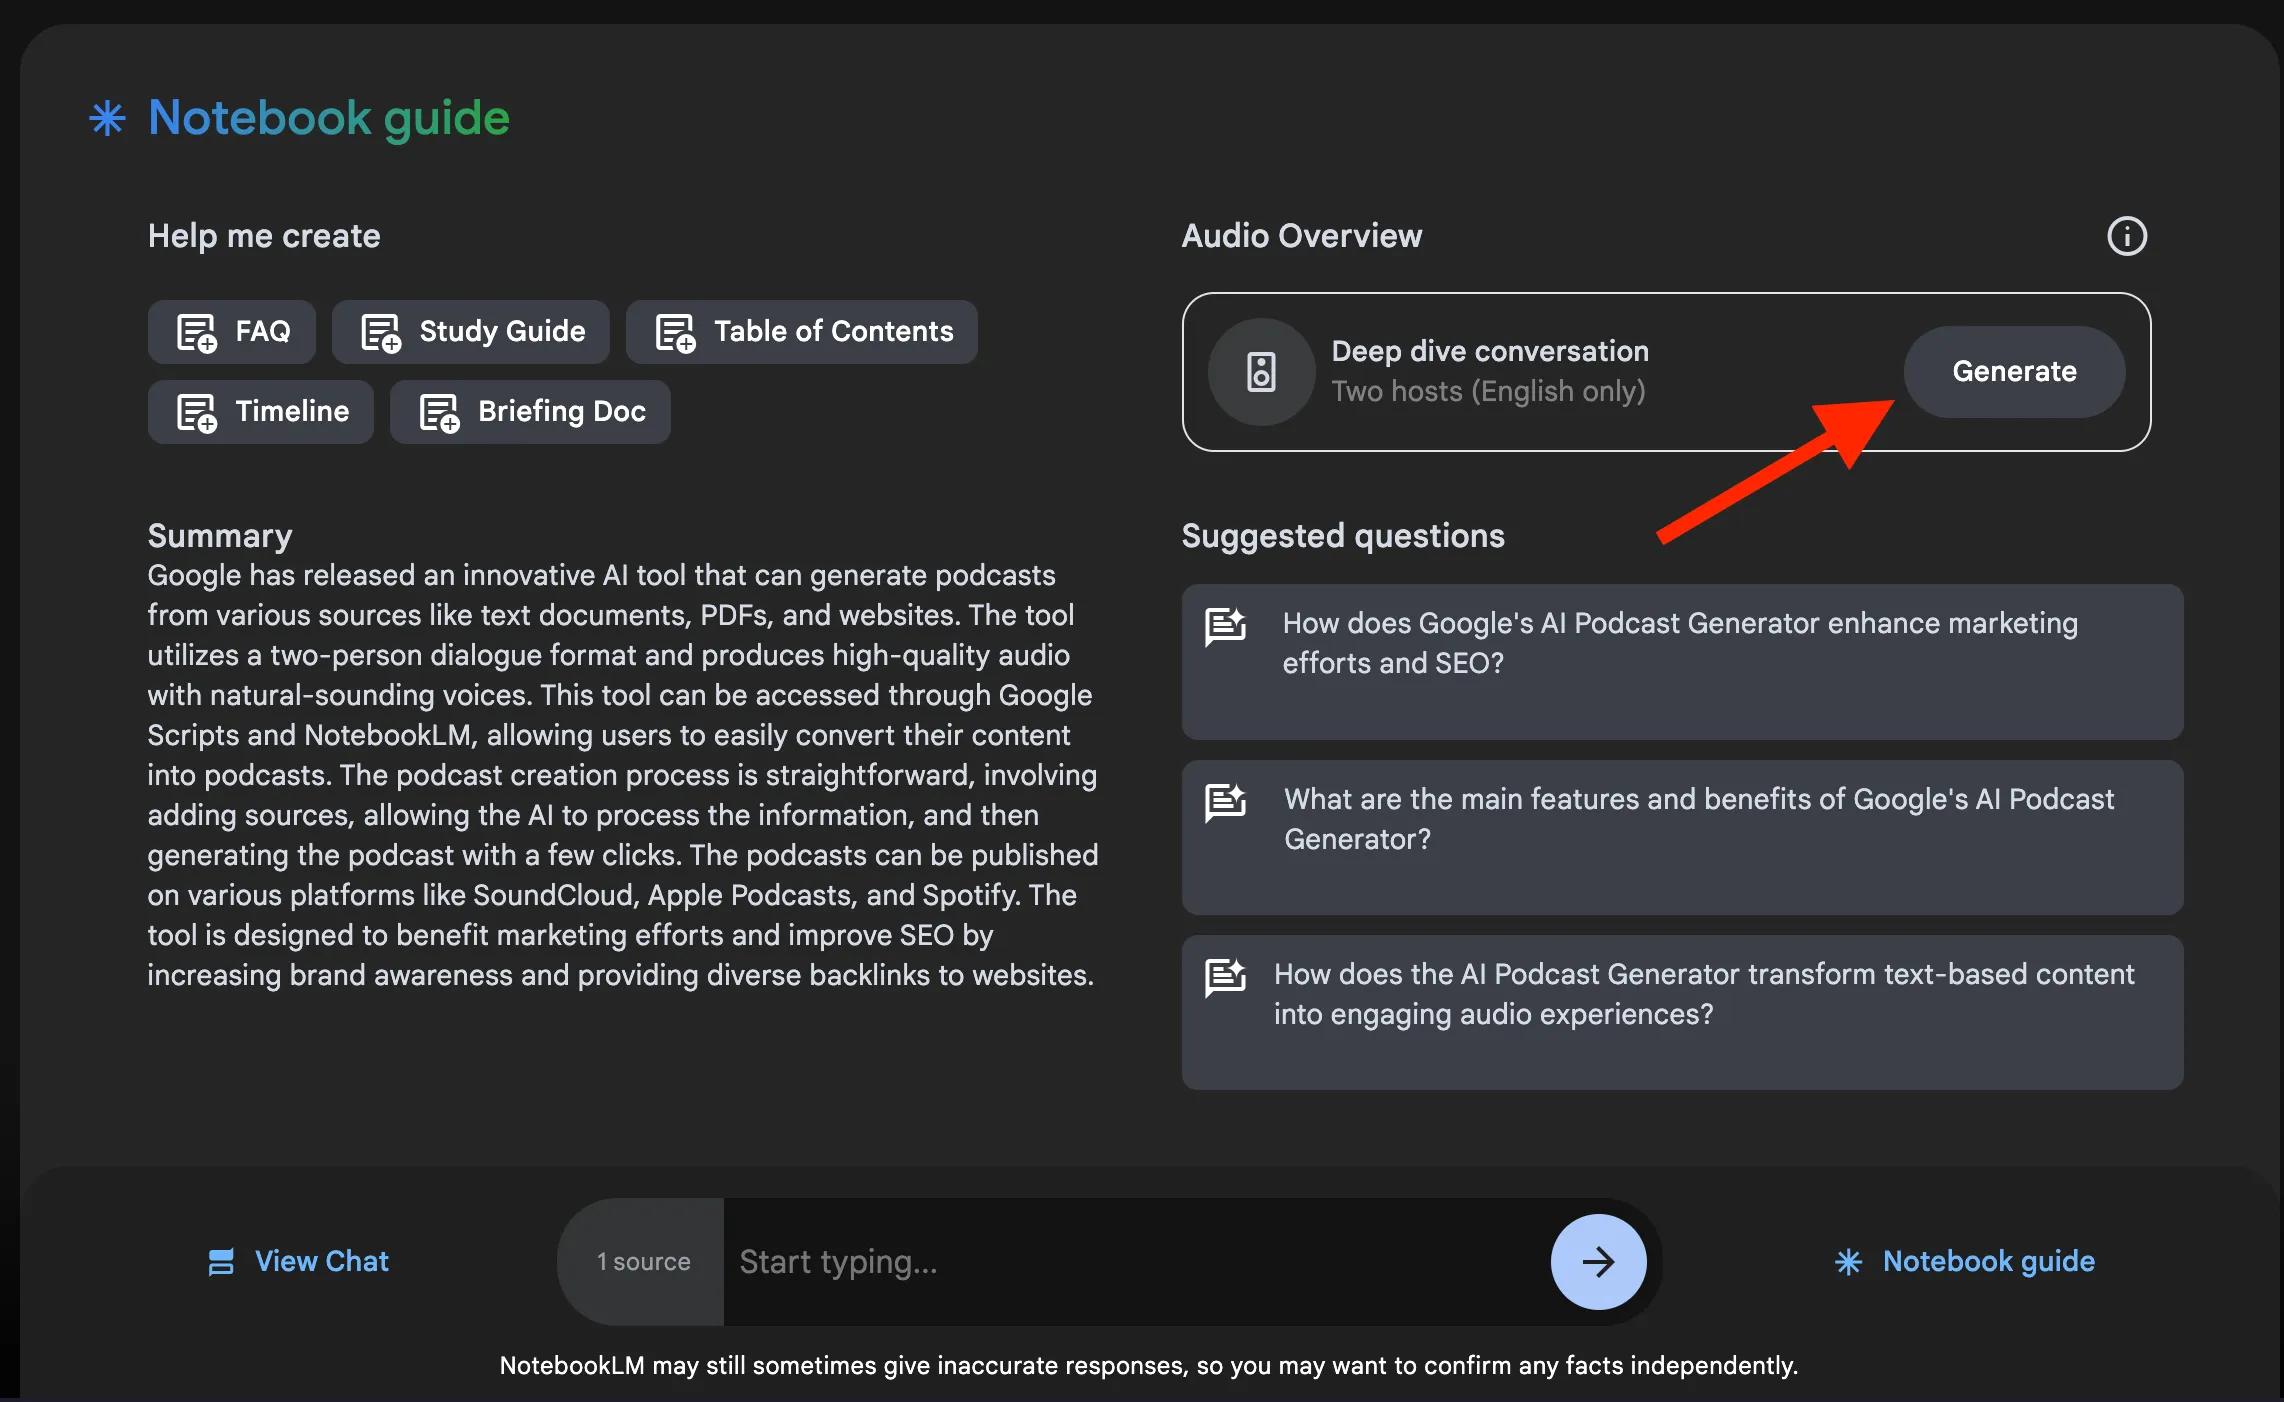
Task: Create an FAQ document
Action: (232, 332)
